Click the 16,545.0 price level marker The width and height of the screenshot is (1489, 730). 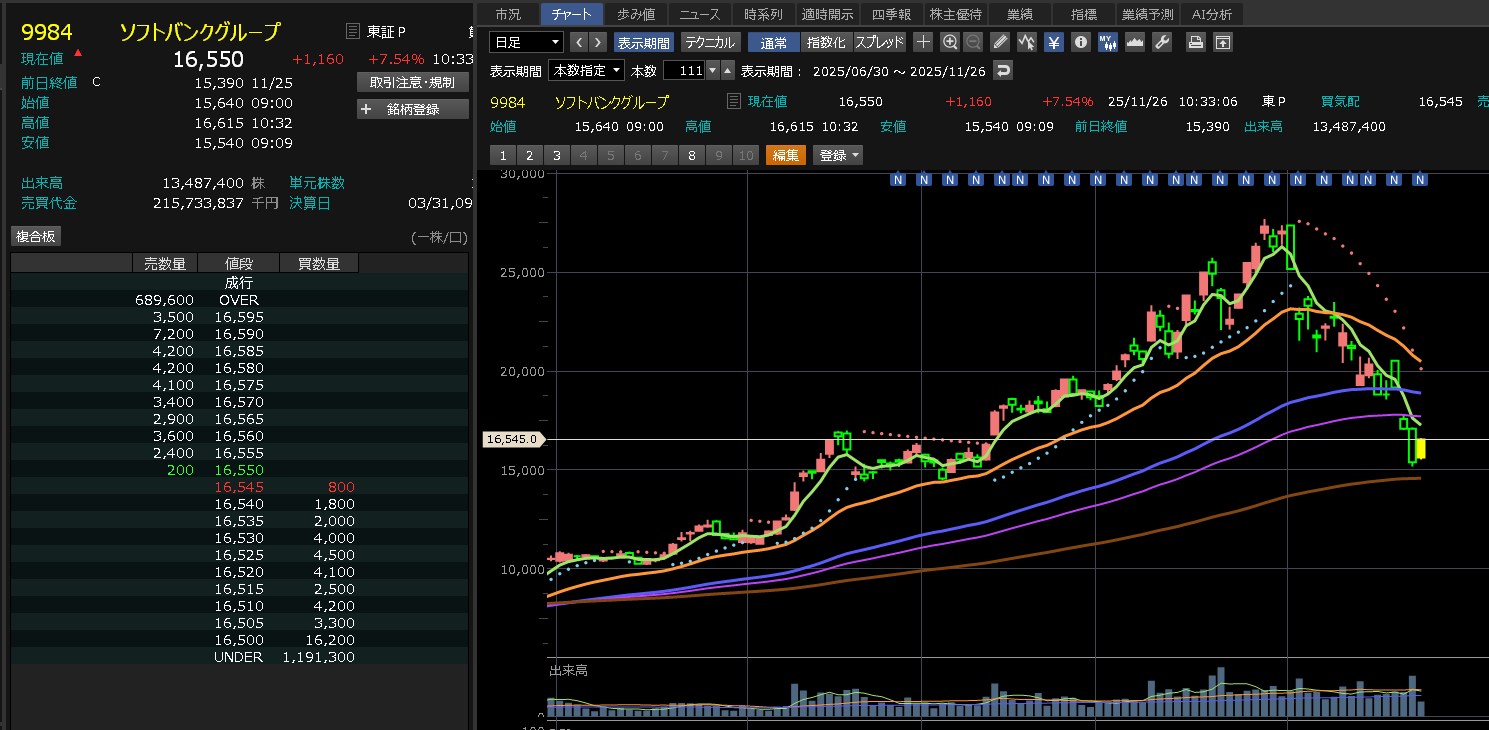(x=512, y=439)
